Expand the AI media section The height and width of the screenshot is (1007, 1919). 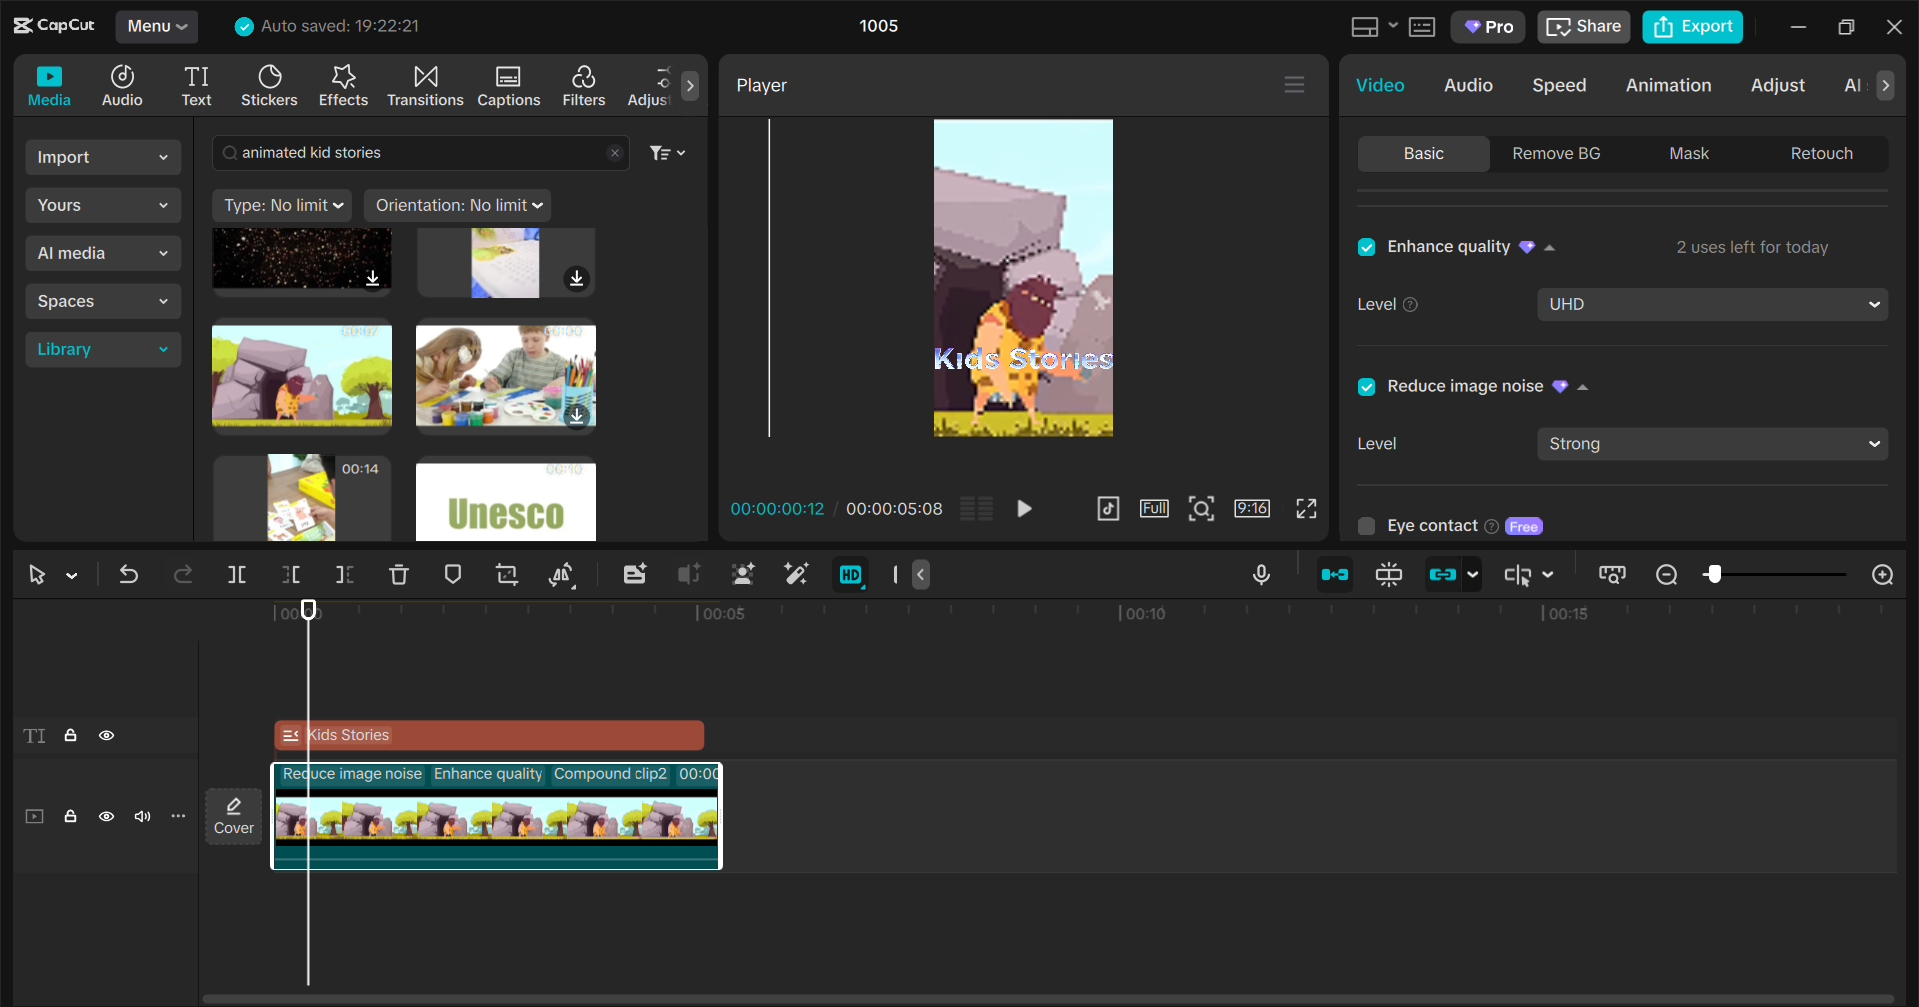click(103, 253)
